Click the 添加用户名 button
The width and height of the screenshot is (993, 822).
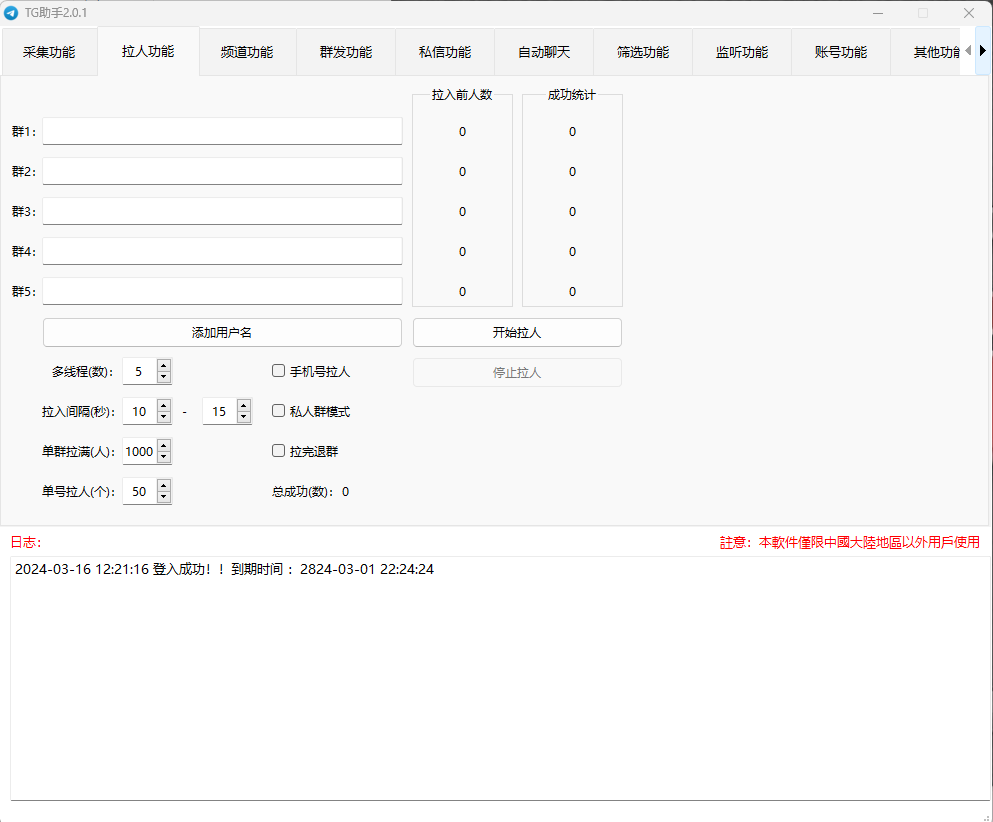coord(222,332)
